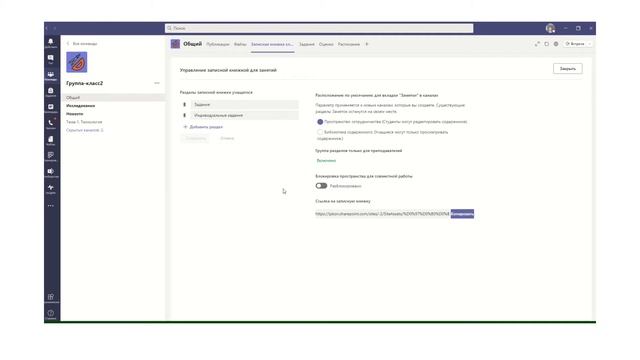Open the meeting dropdown arrow in header

tap(589, 44)
